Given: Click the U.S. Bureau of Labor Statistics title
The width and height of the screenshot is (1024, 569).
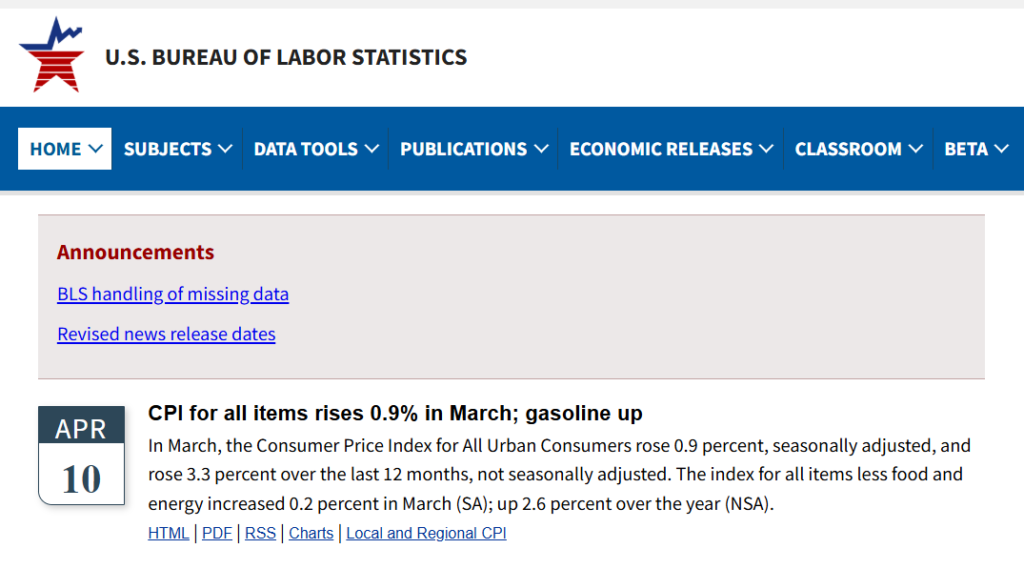Looking at the screenshot, I should point(286,57).
